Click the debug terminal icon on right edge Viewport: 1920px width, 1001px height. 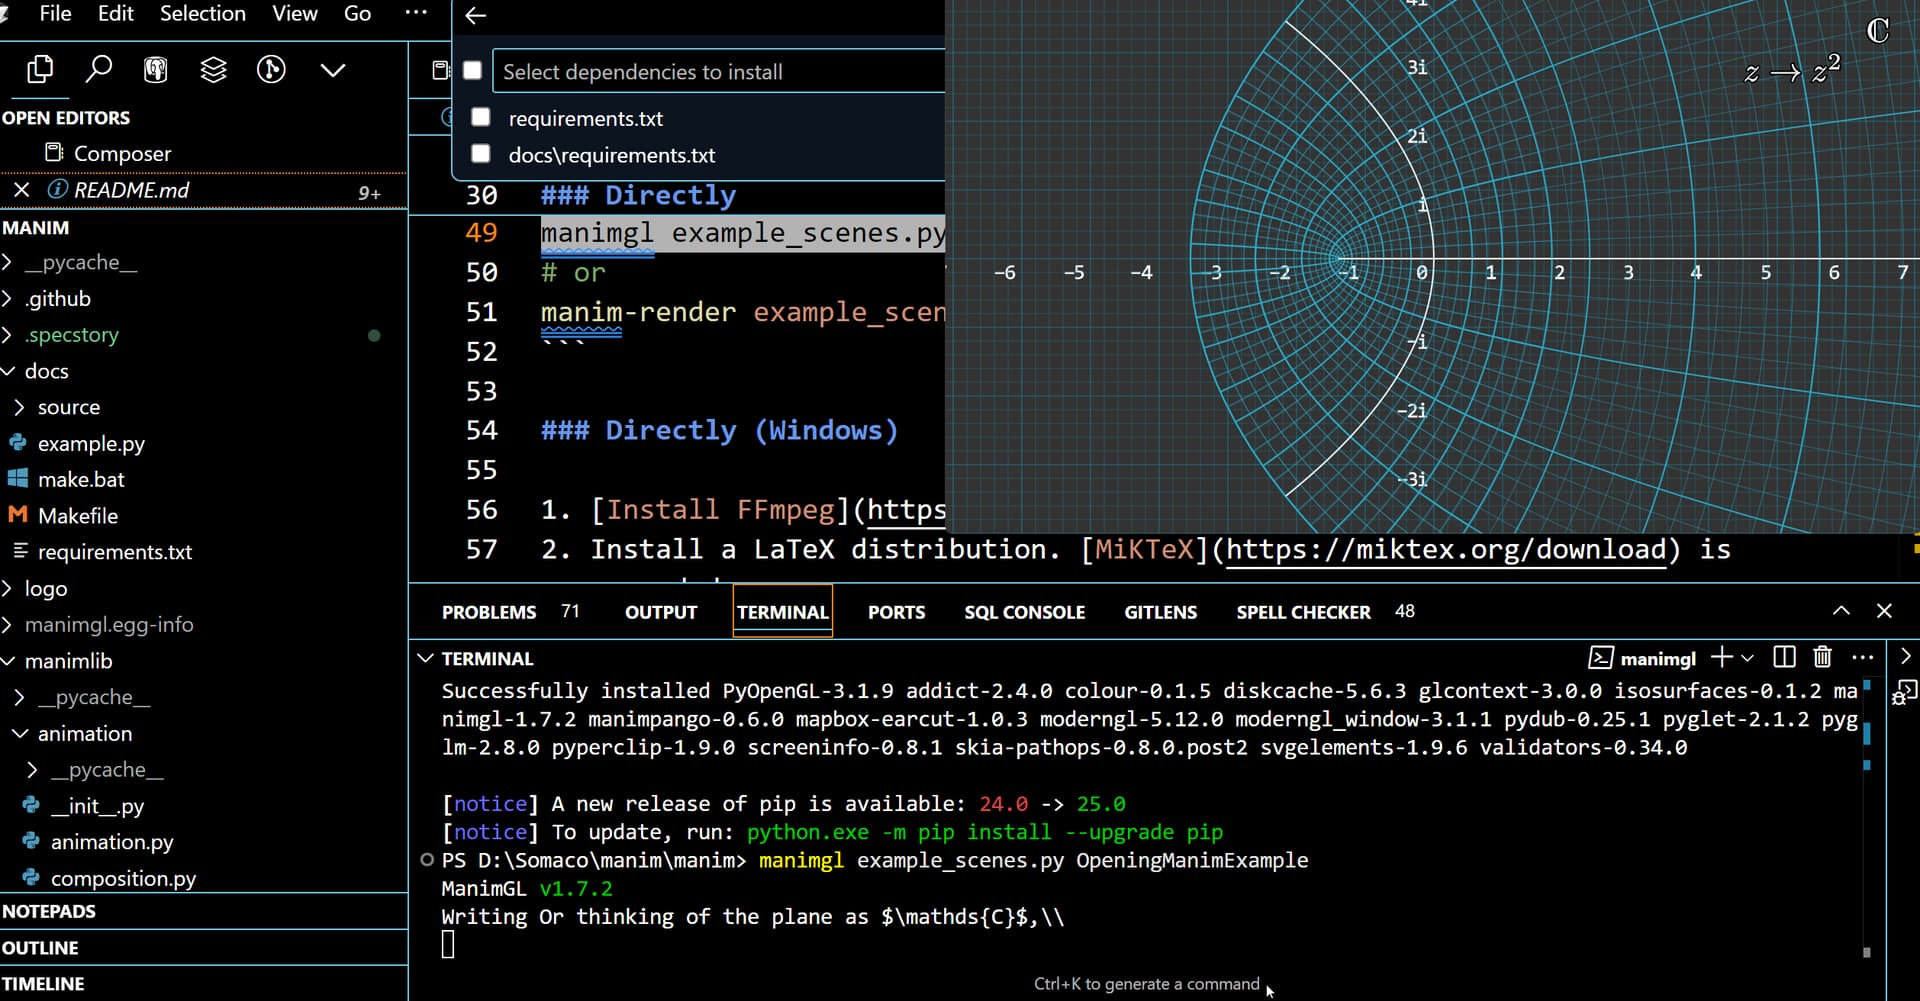click(1904, 692)
